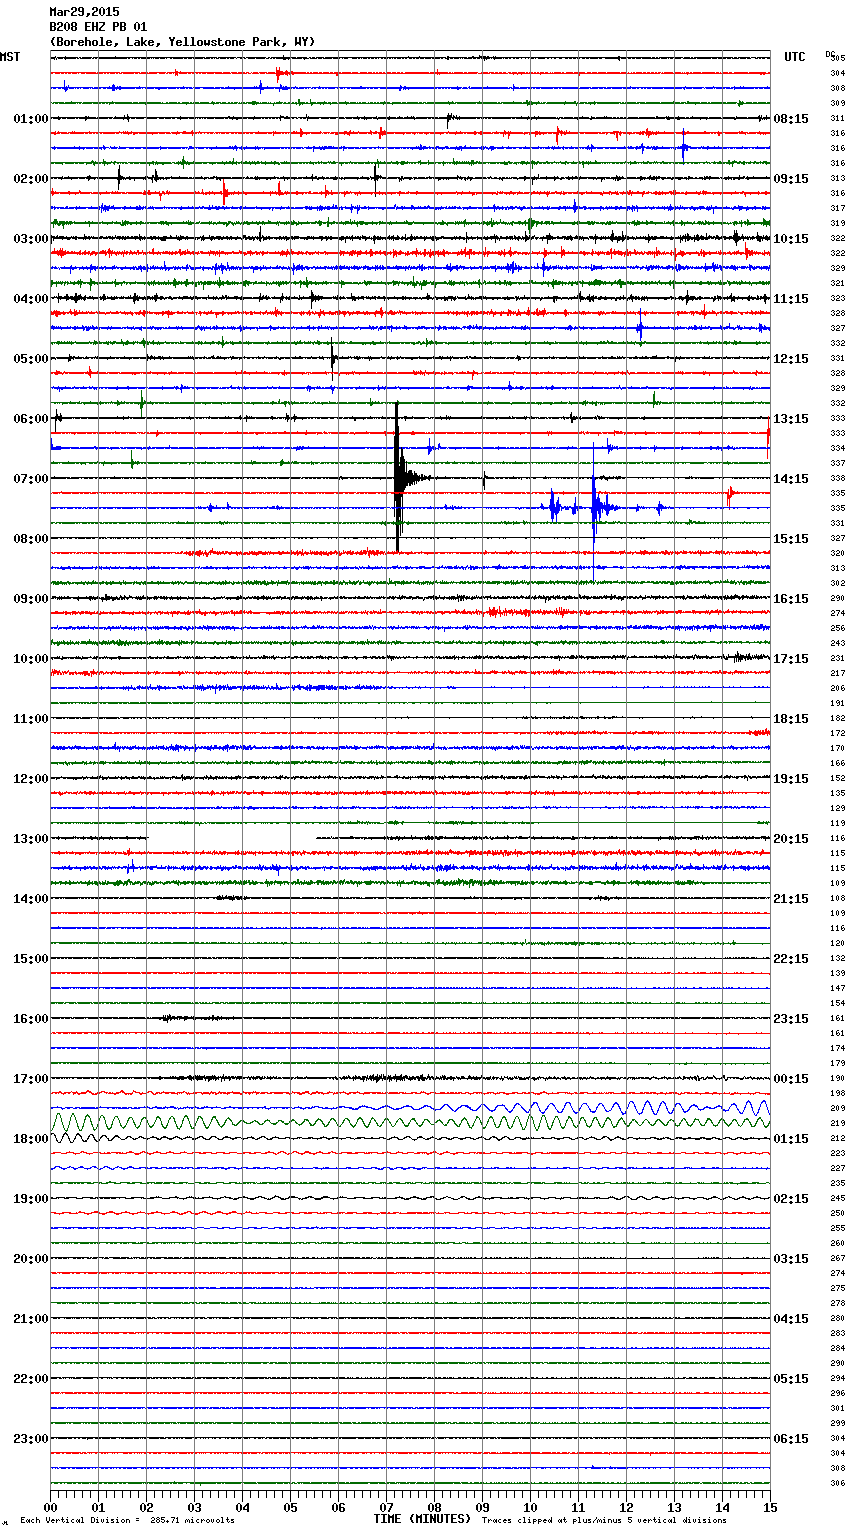Viewport: 850px width, 1534px height.
Task: Click the x-axis minute tick label 07
Action: [386, 1507]
